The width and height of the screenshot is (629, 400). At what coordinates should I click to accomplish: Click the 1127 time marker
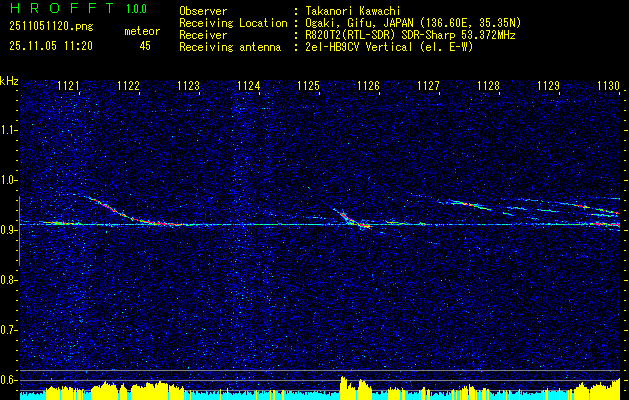click(x=428, y=86)
